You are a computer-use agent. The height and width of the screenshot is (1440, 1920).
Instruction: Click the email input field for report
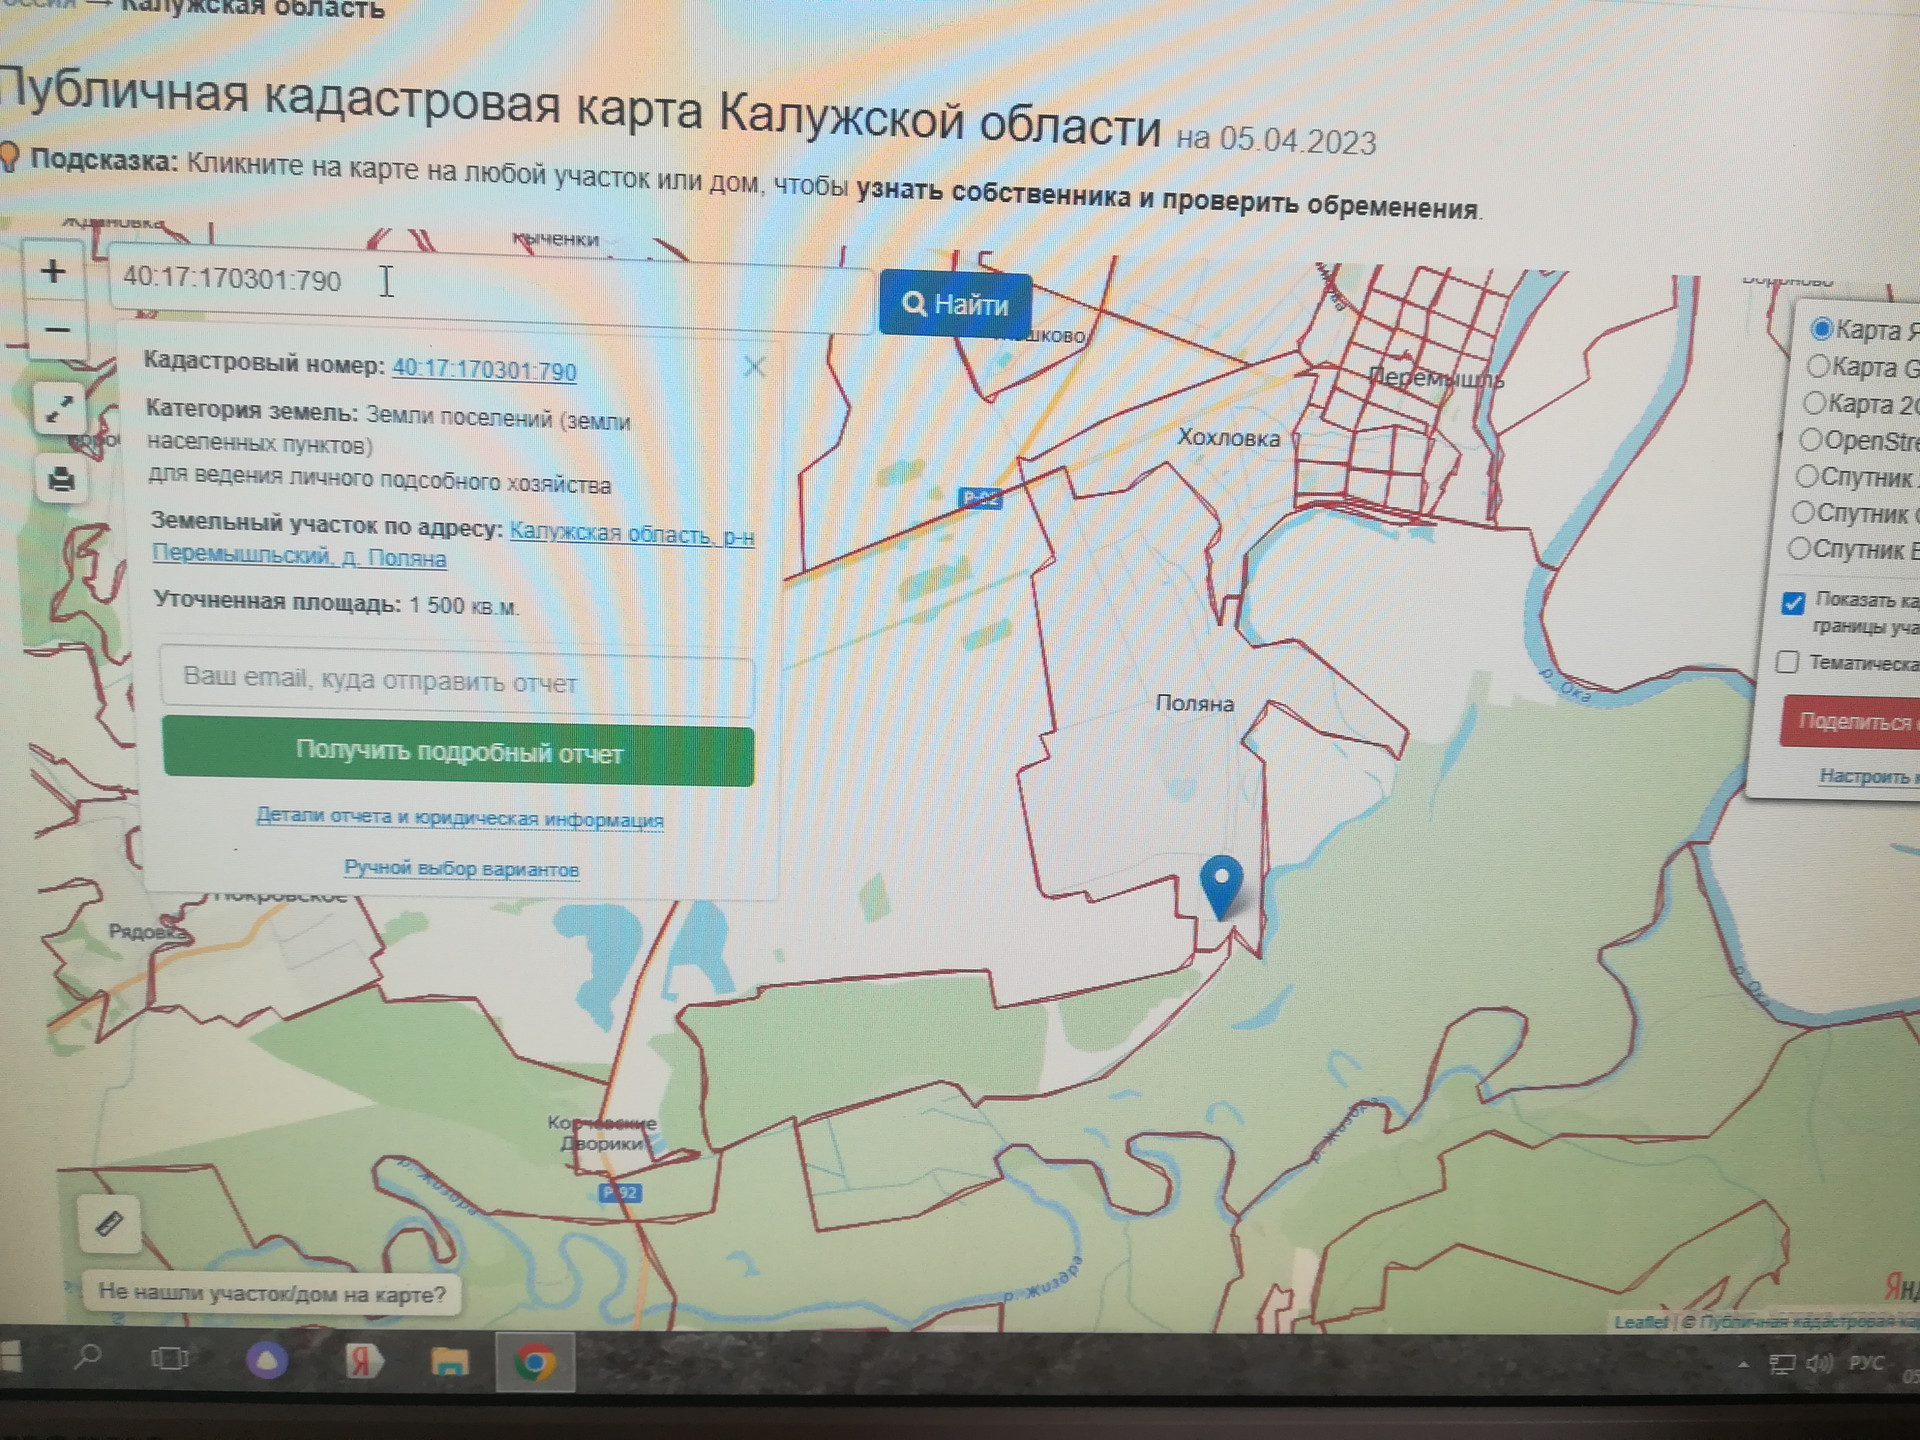[x=456, y=682]
